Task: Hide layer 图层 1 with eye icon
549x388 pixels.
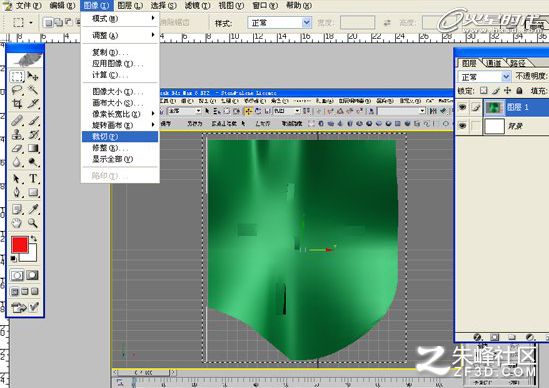Action: click(463, 107)
